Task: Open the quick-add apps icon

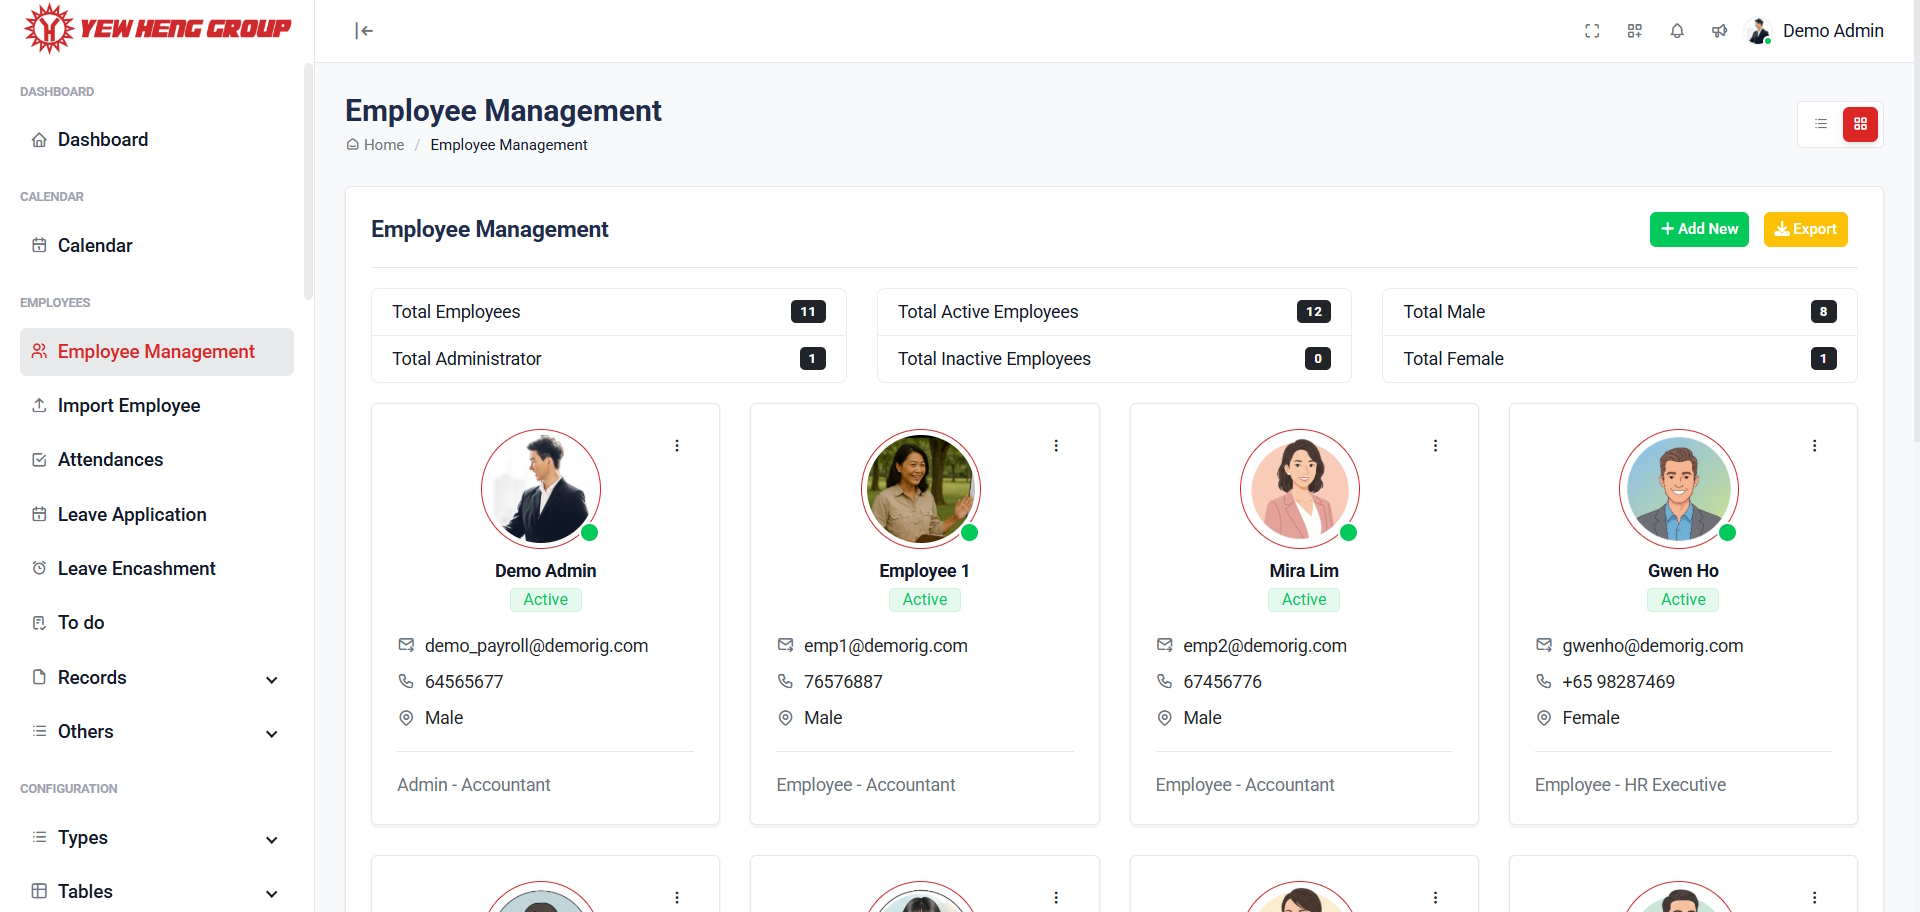Action: click(x=1634, y=31)
